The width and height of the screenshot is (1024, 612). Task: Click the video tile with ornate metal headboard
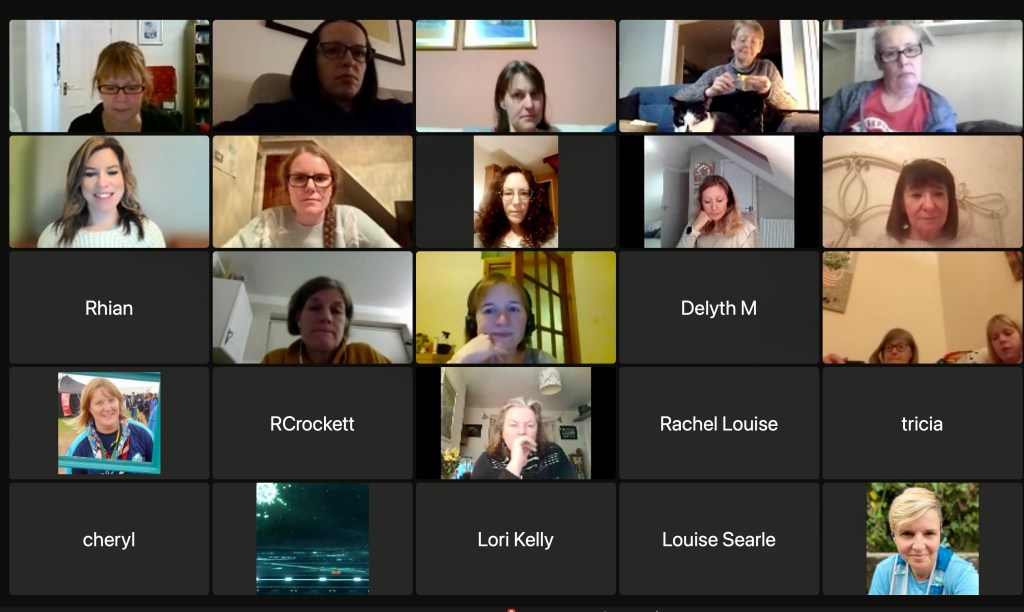922,191
